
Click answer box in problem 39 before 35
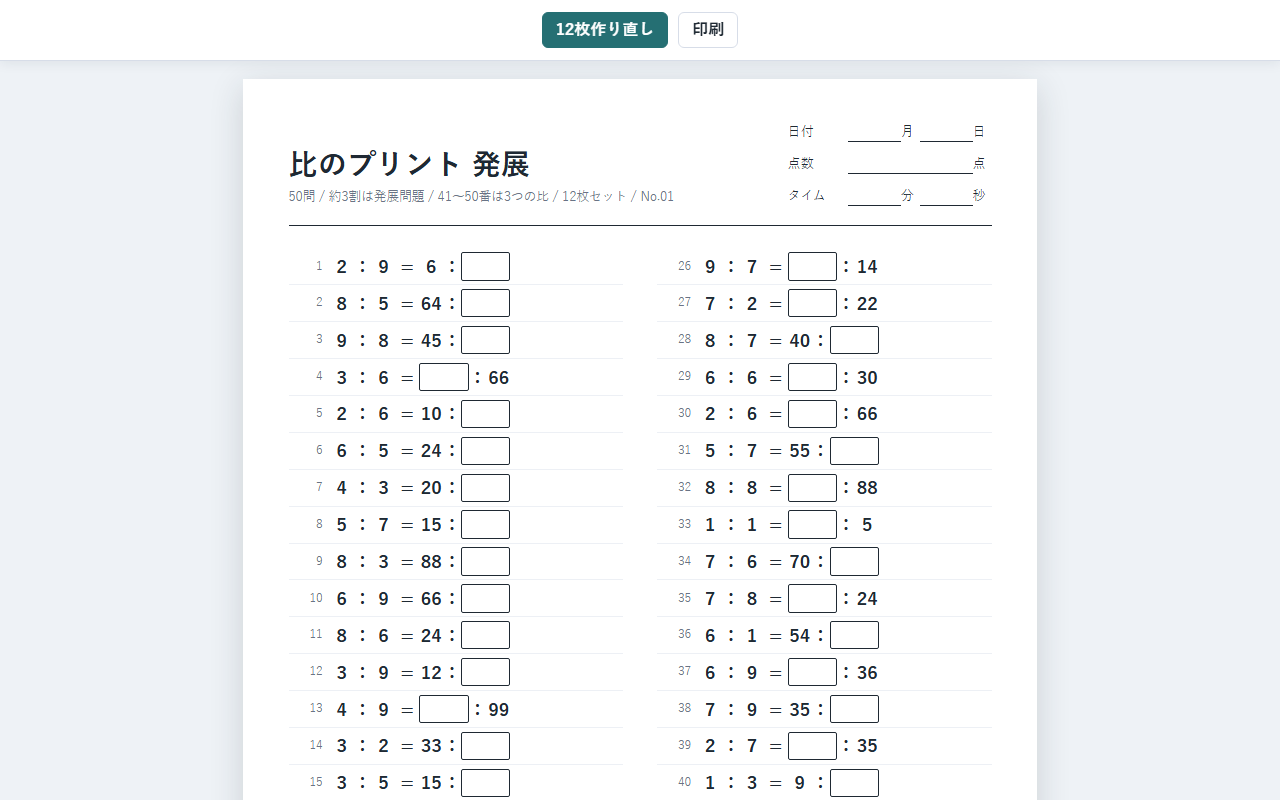point(812,746)
